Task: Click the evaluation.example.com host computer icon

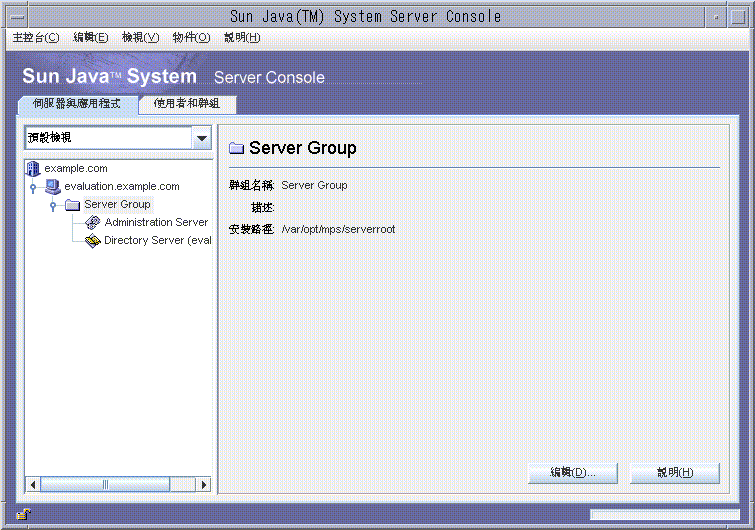Action: click(52, 186)
